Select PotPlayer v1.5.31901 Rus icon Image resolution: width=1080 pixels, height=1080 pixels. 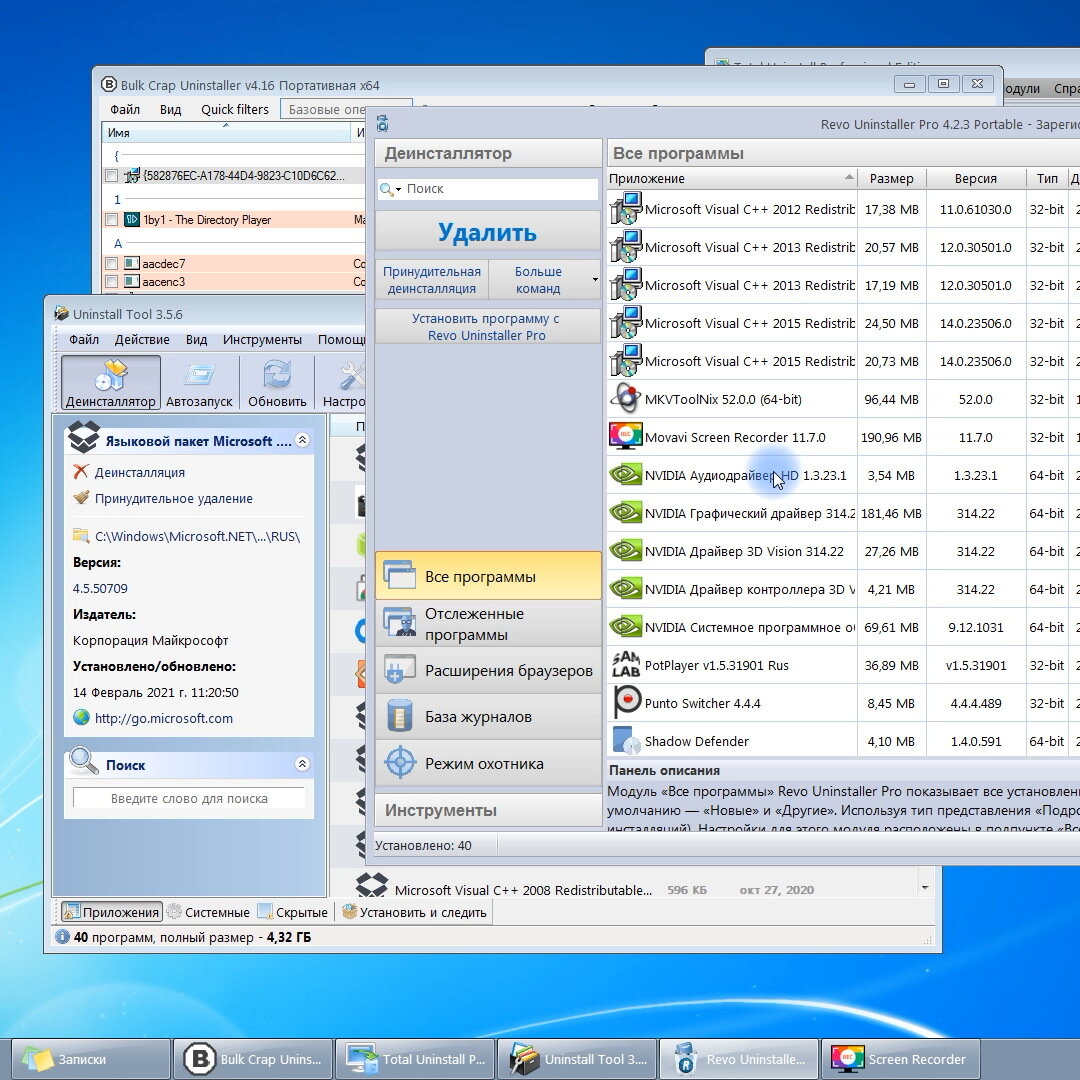(x=625, y=665)
